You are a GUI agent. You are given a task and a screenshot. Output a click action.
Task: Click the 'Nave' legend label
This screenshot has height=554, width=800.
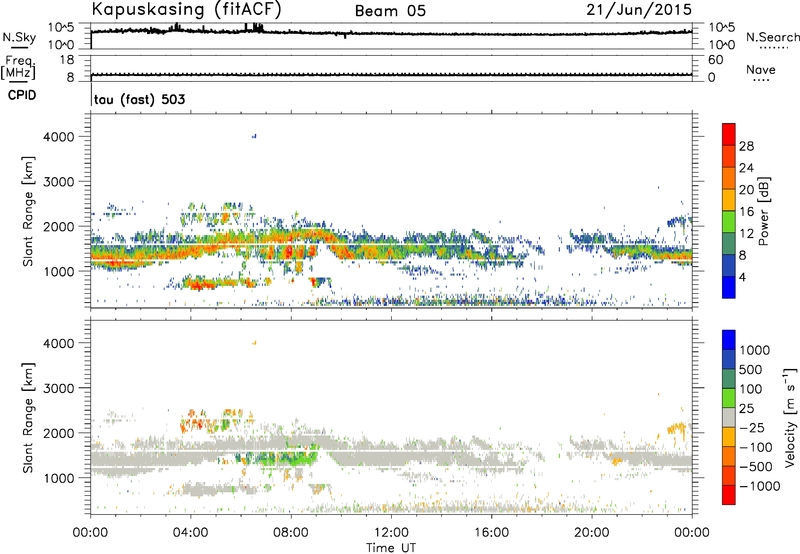point(761,70)
